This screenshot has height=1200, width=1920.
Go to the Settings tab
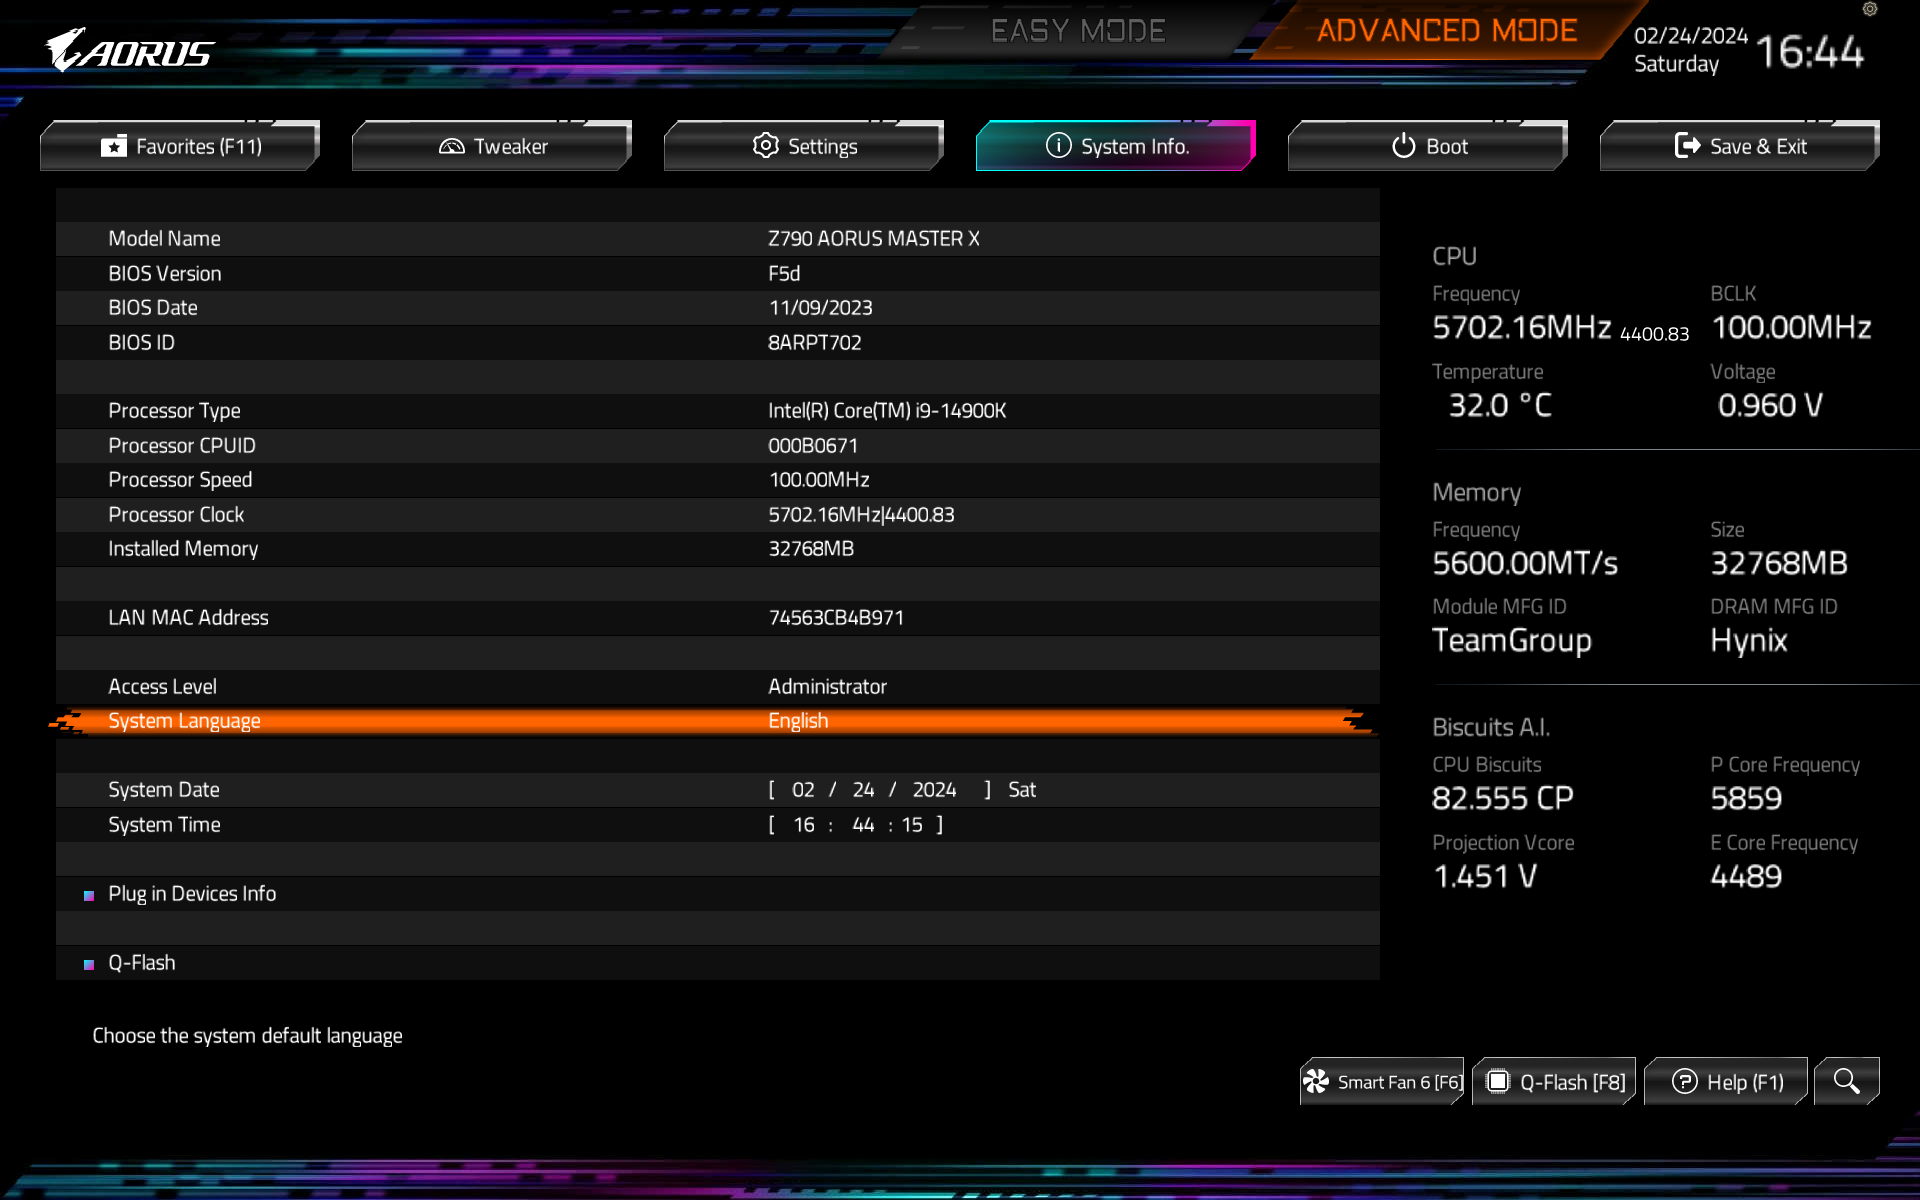804,147
